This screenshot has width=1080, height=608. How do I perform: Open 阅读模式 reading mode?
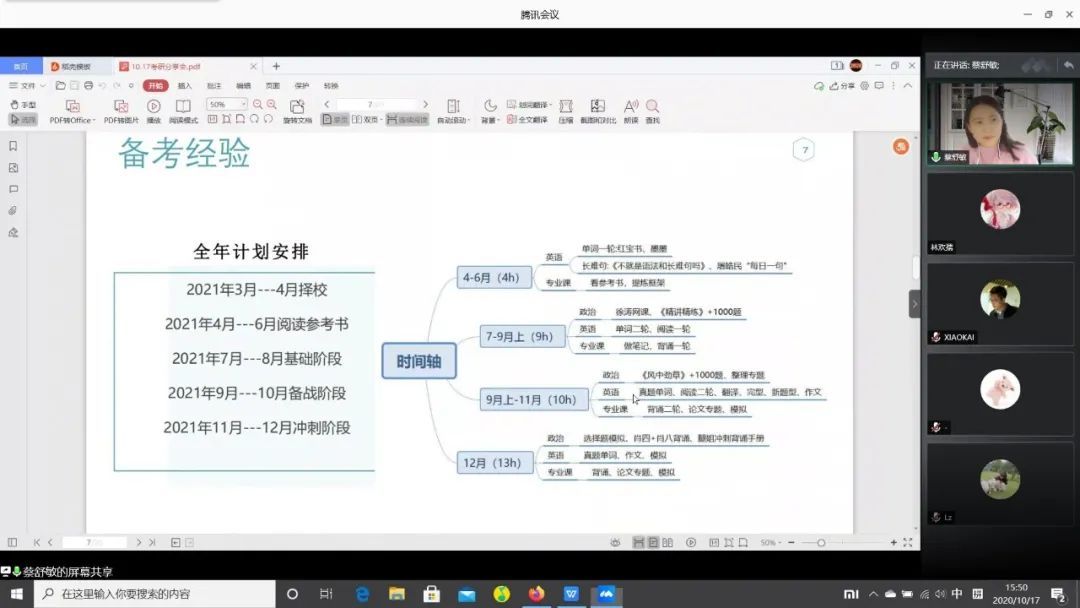(183, 111)
